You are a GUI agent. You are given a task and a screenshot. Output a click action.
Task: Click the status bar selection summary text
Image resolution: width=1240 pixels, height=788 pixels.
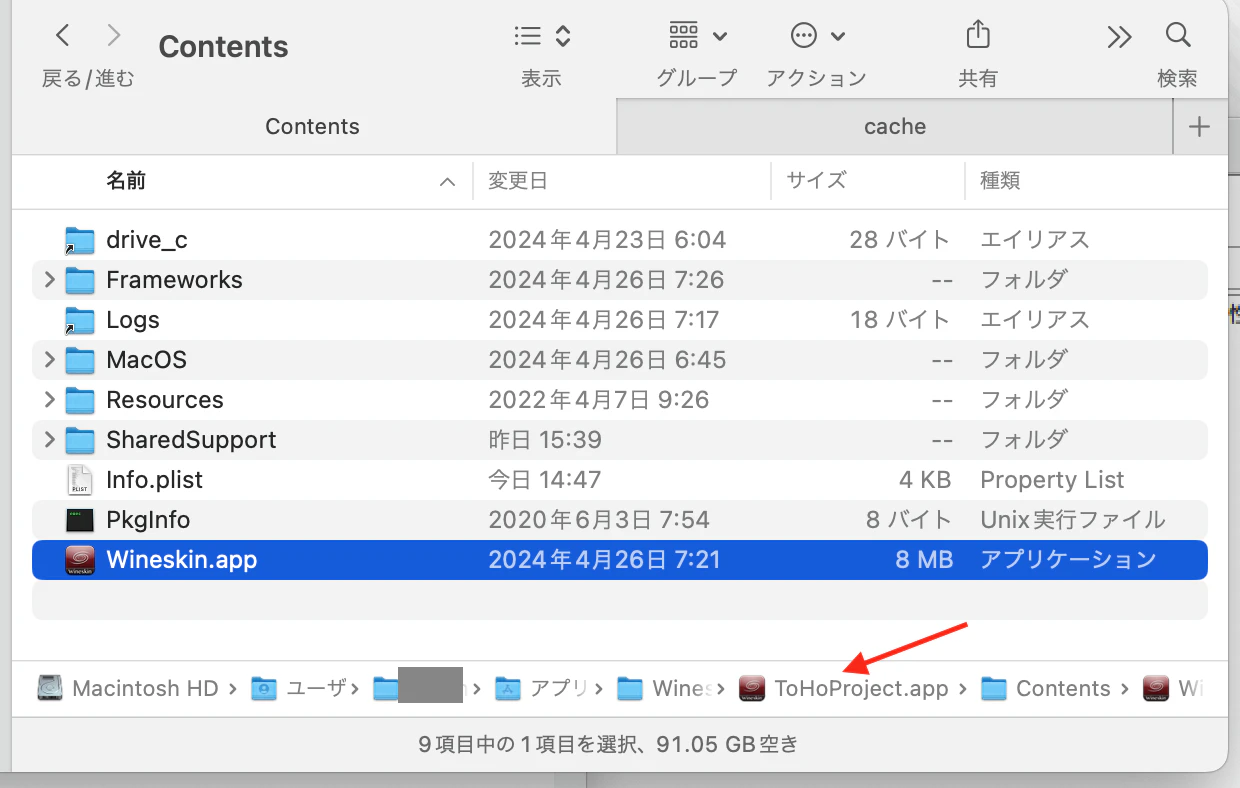[x=608, y=744]
